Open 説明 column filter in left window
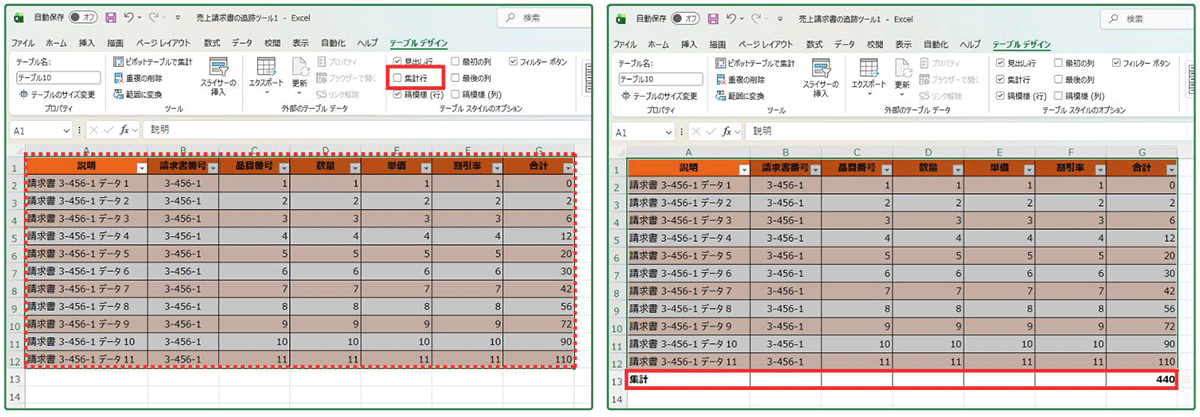The height and width of the screenshot is (417, 1200). tap(141, 168)
